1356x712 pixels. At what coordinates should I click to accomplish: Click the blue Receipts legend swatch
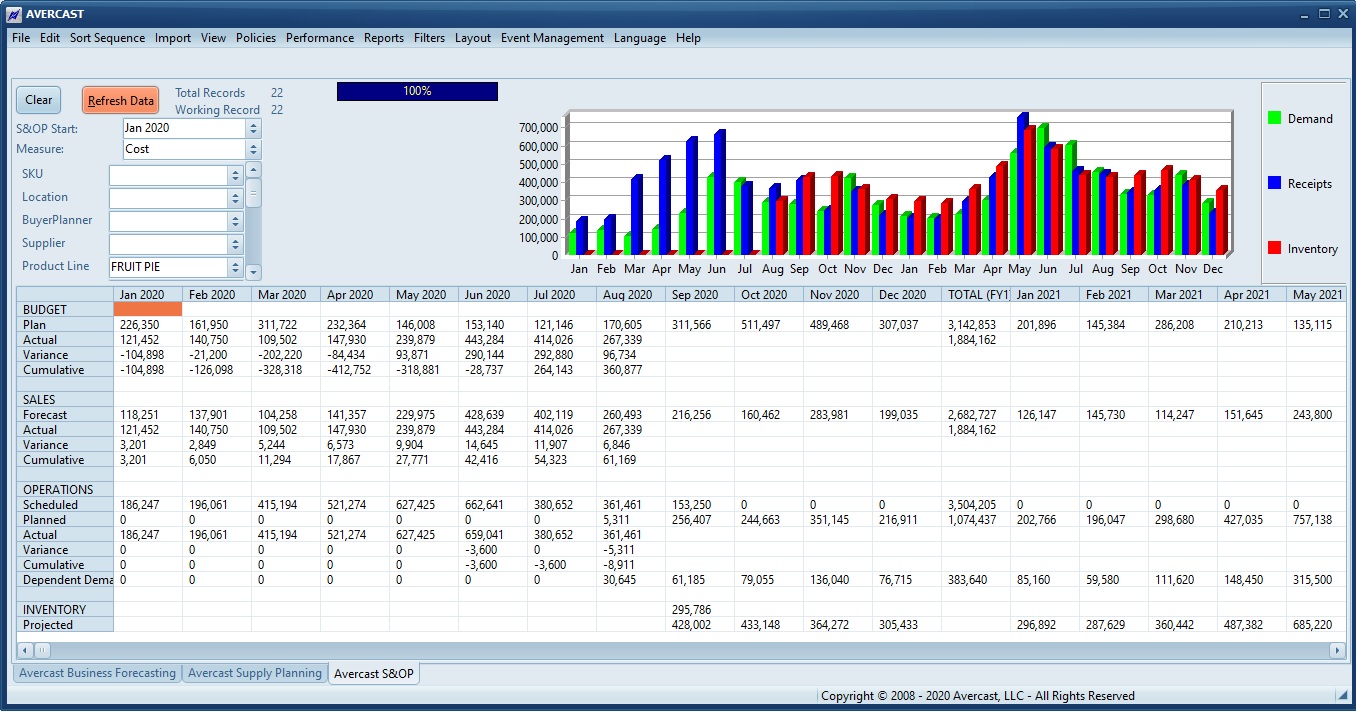click(x=1274, y=183)
